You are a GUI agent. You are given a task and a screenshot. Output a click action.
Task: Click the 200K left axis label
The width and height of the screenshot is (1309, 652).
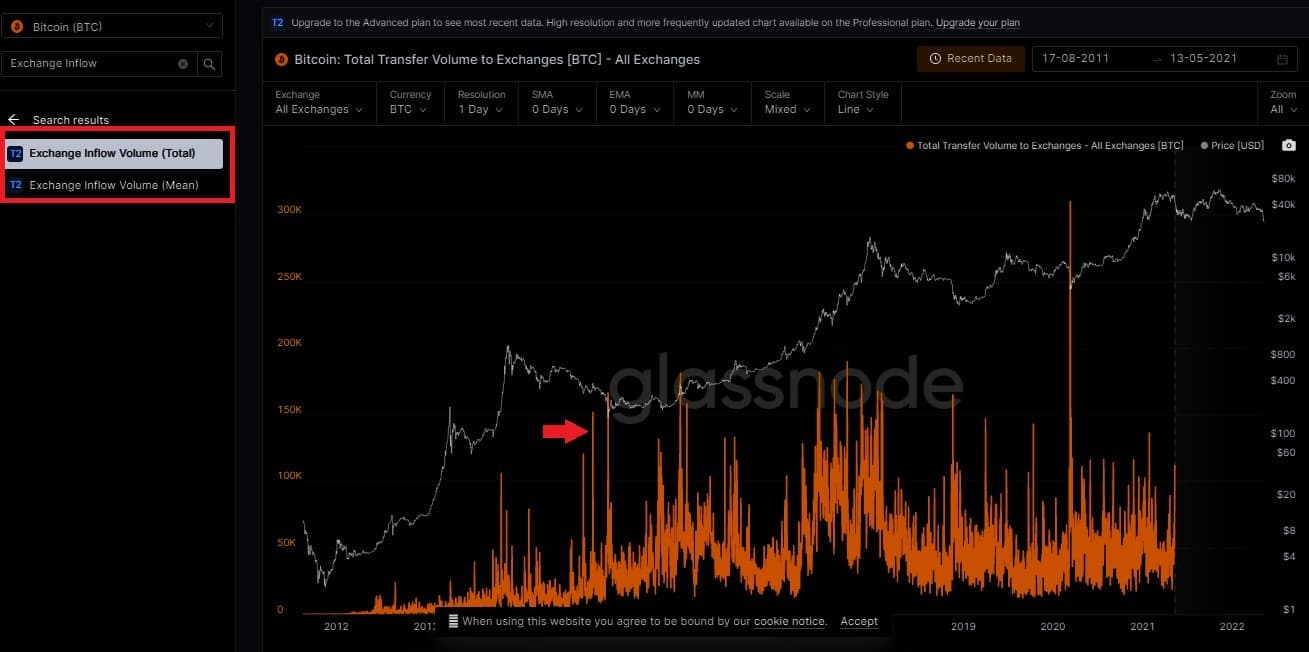[x=289, y=343]
